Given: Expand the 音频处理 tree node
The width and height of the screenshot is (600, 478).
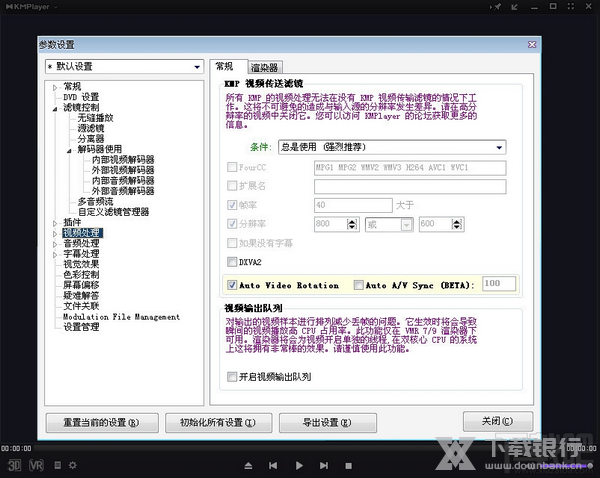Looking at the screenshot, I should click(55, 243).
